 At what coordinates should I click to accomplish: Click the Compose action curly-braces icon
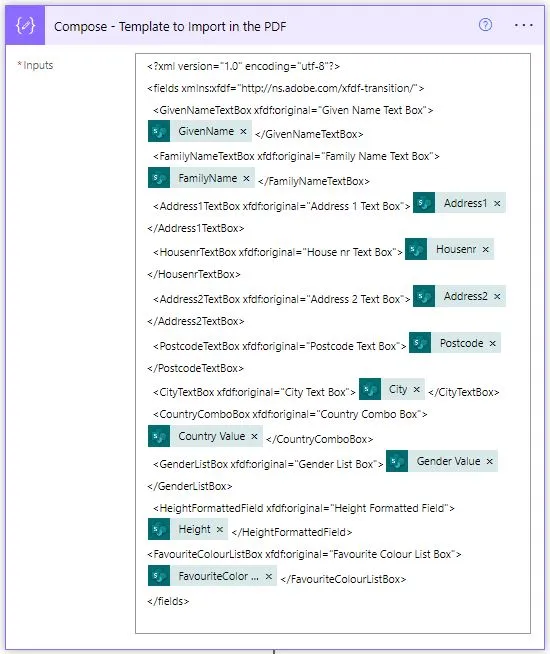[x=25, y=26]
